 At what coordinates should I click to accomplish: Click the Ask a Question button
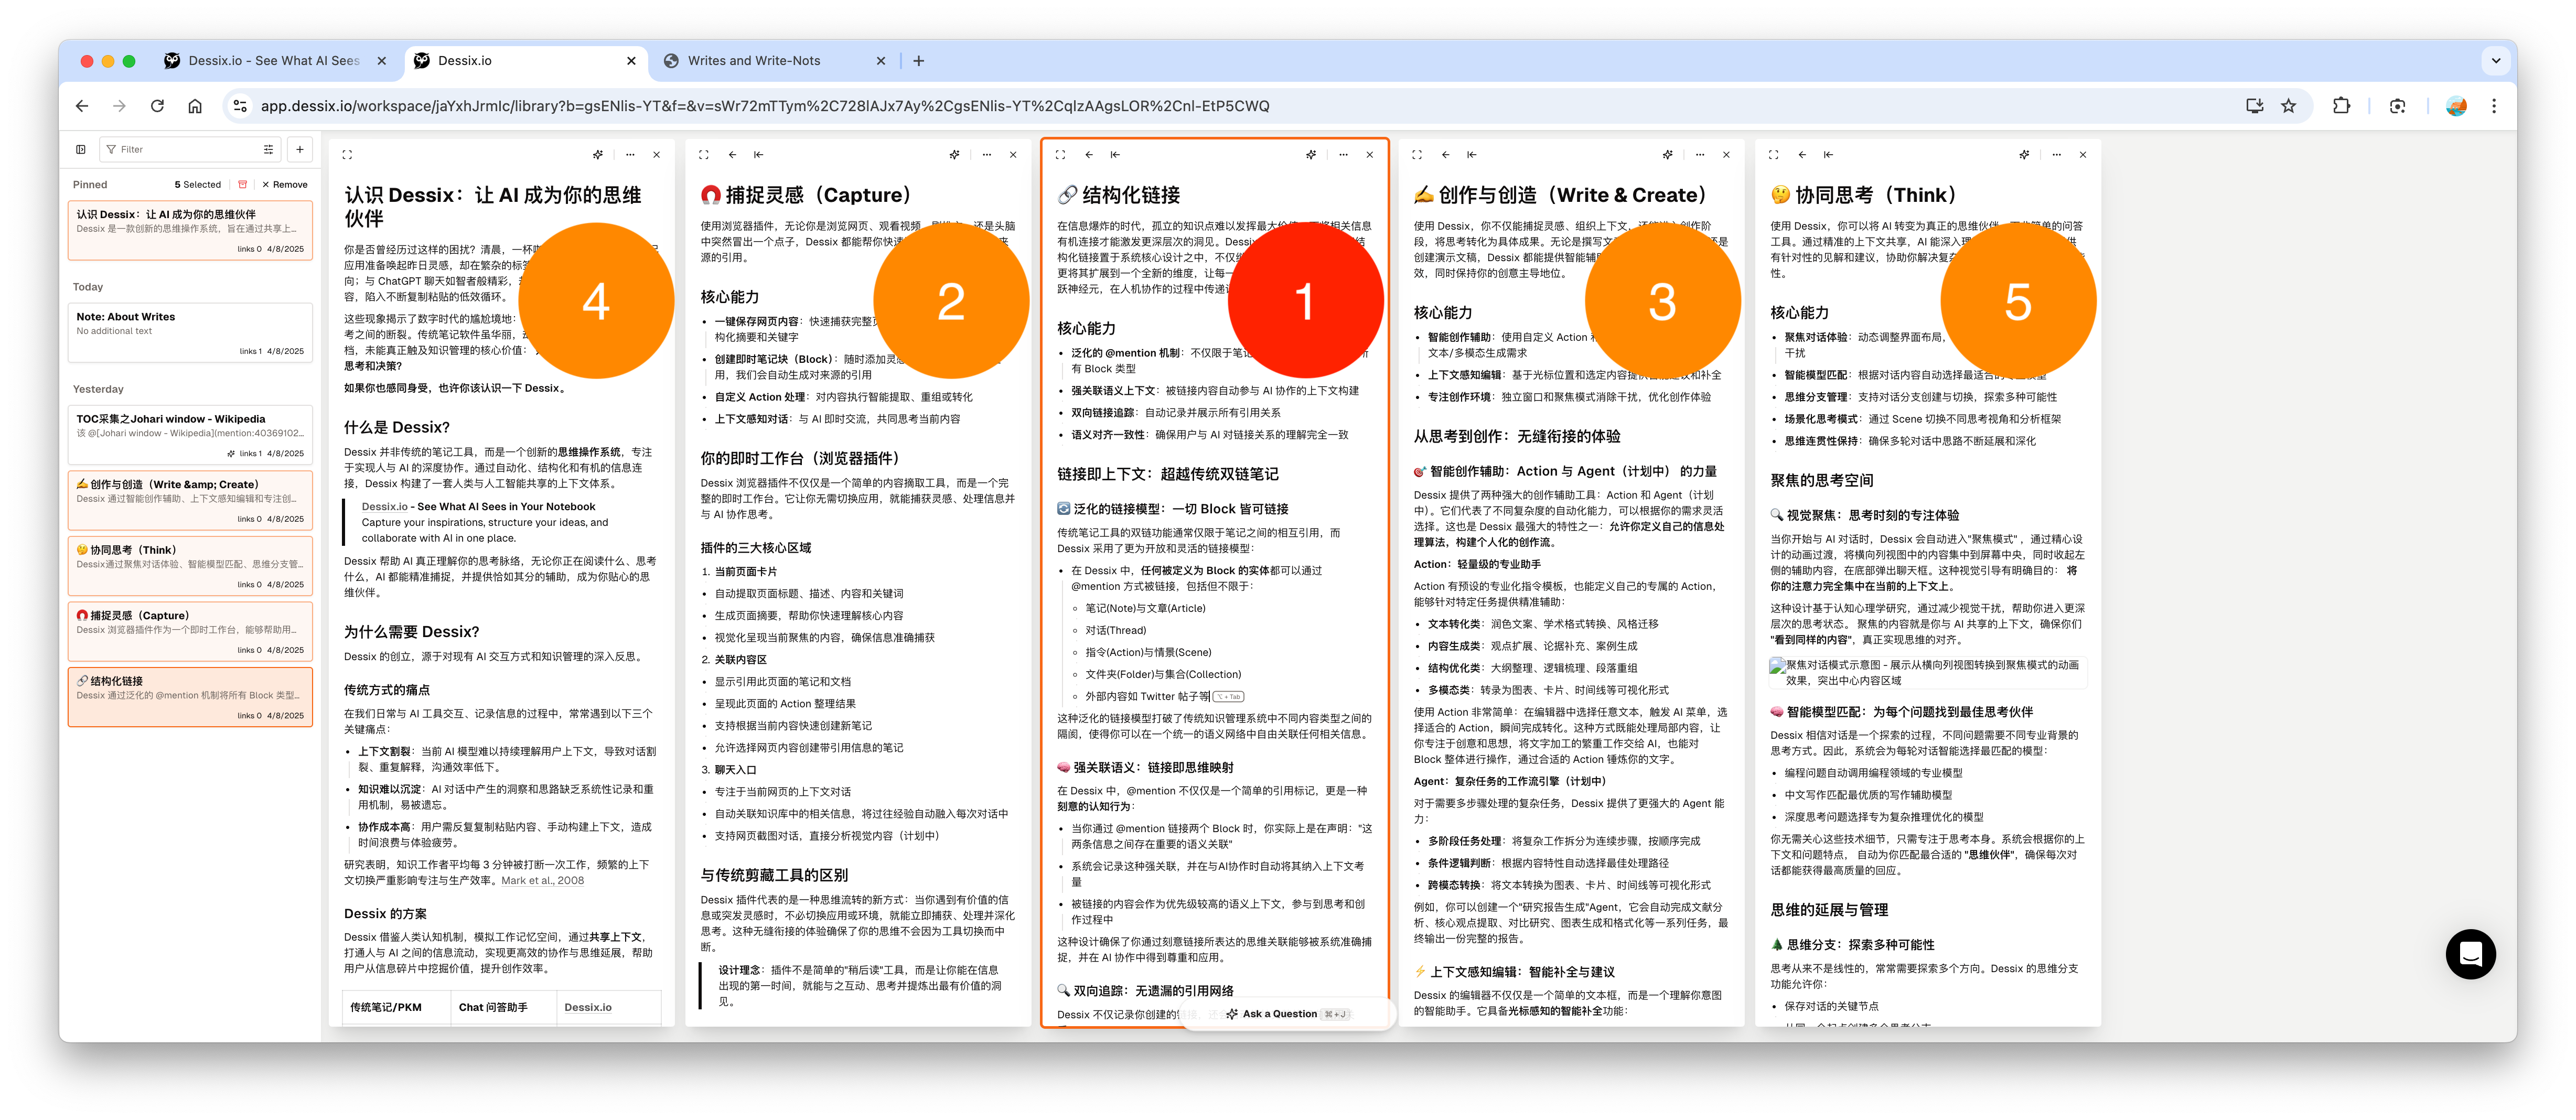click(x=1287, y=1014)
